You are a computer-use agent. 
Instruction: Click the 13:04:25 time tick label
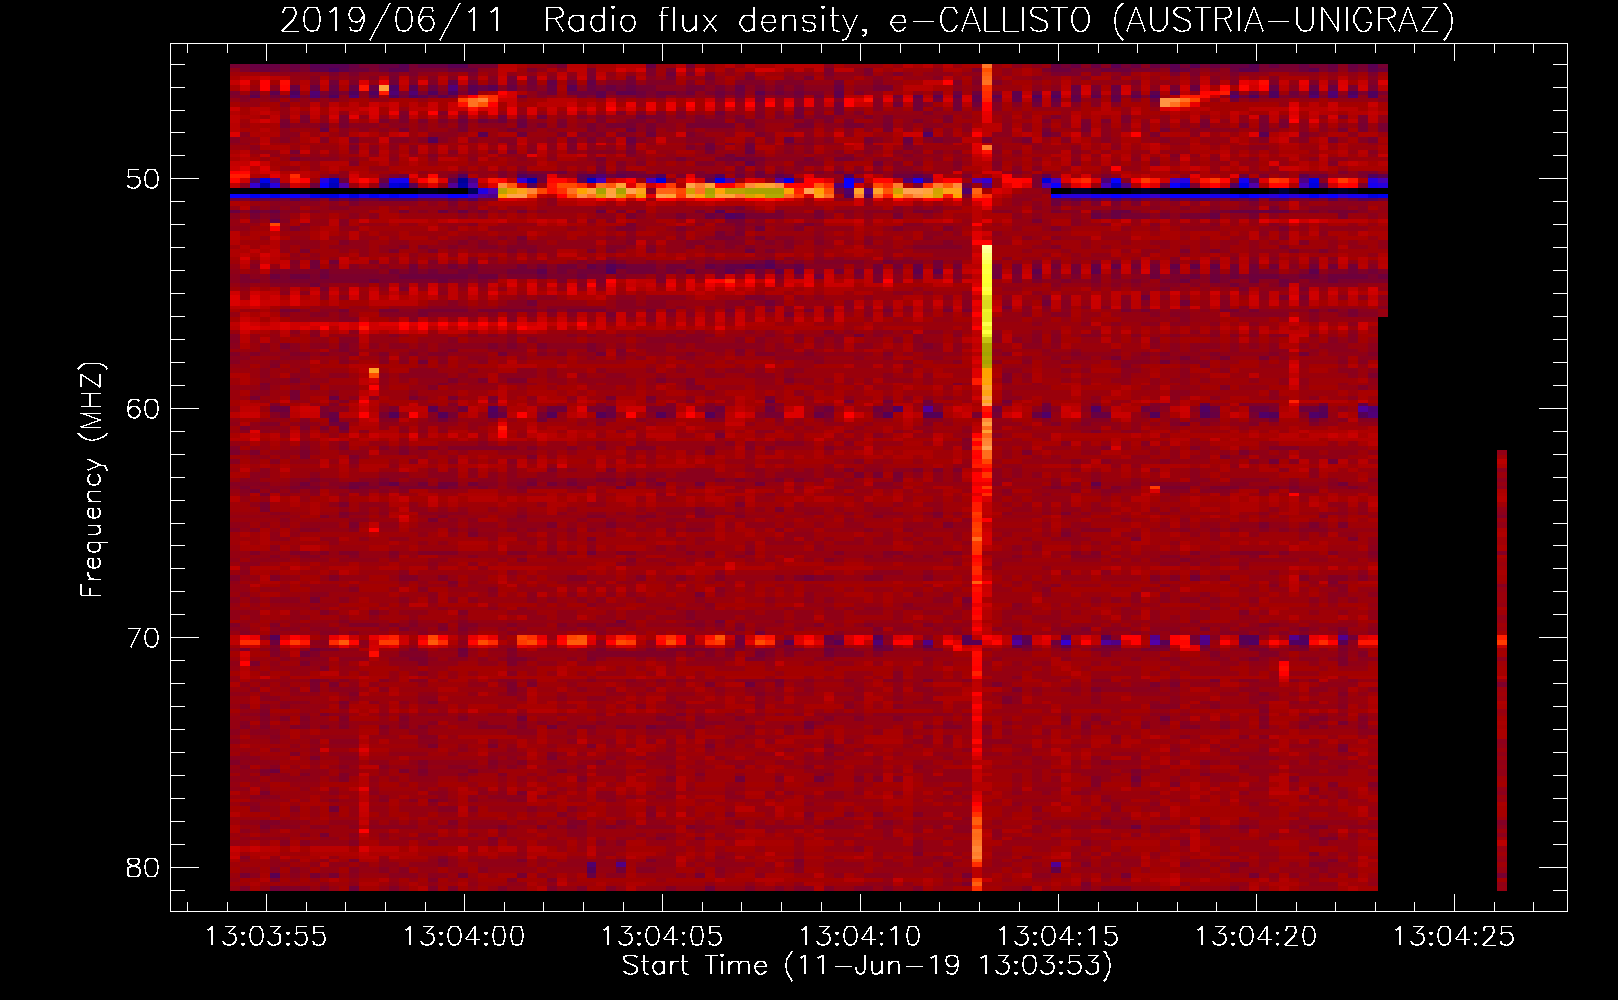pos(1454,937)
